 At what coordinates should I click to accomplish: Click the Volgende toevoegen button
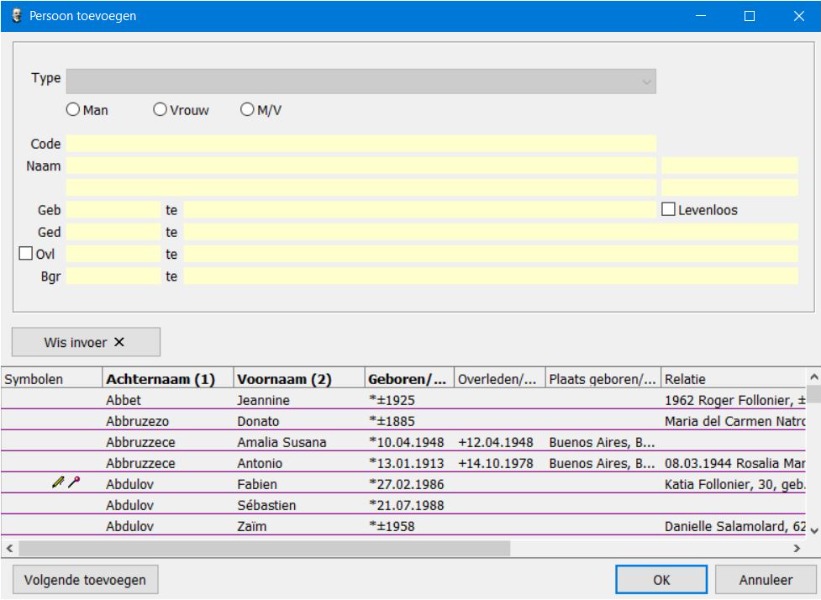point(85,579)
